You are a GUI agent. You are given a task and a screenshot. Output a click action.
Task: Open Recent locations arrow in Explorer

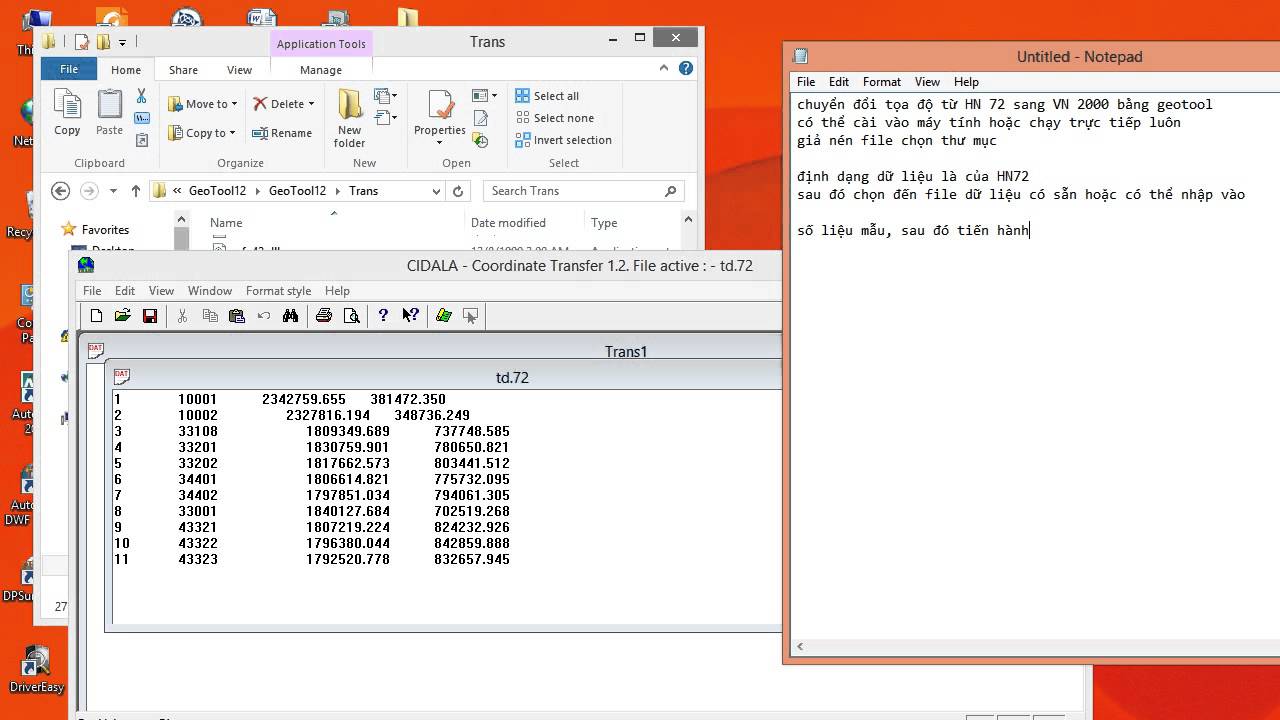pos(113,191)
